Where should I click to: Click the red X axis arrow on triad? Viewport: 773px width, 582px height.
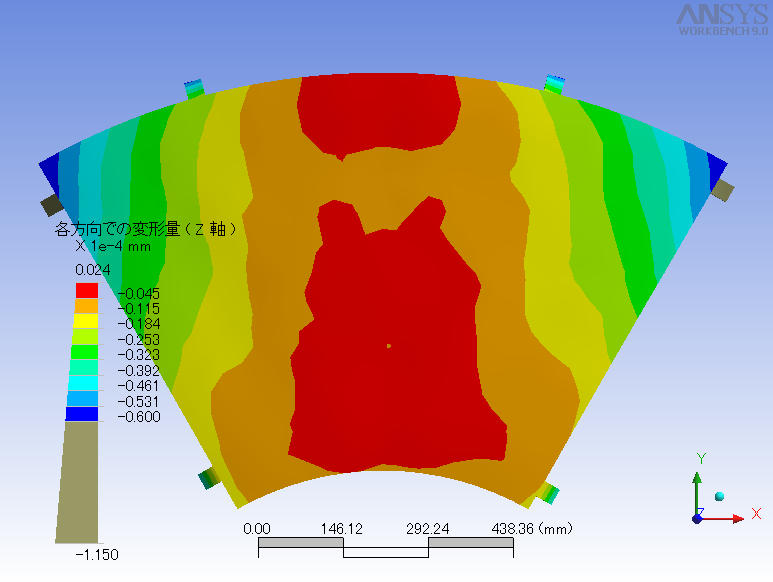point(724,518)
